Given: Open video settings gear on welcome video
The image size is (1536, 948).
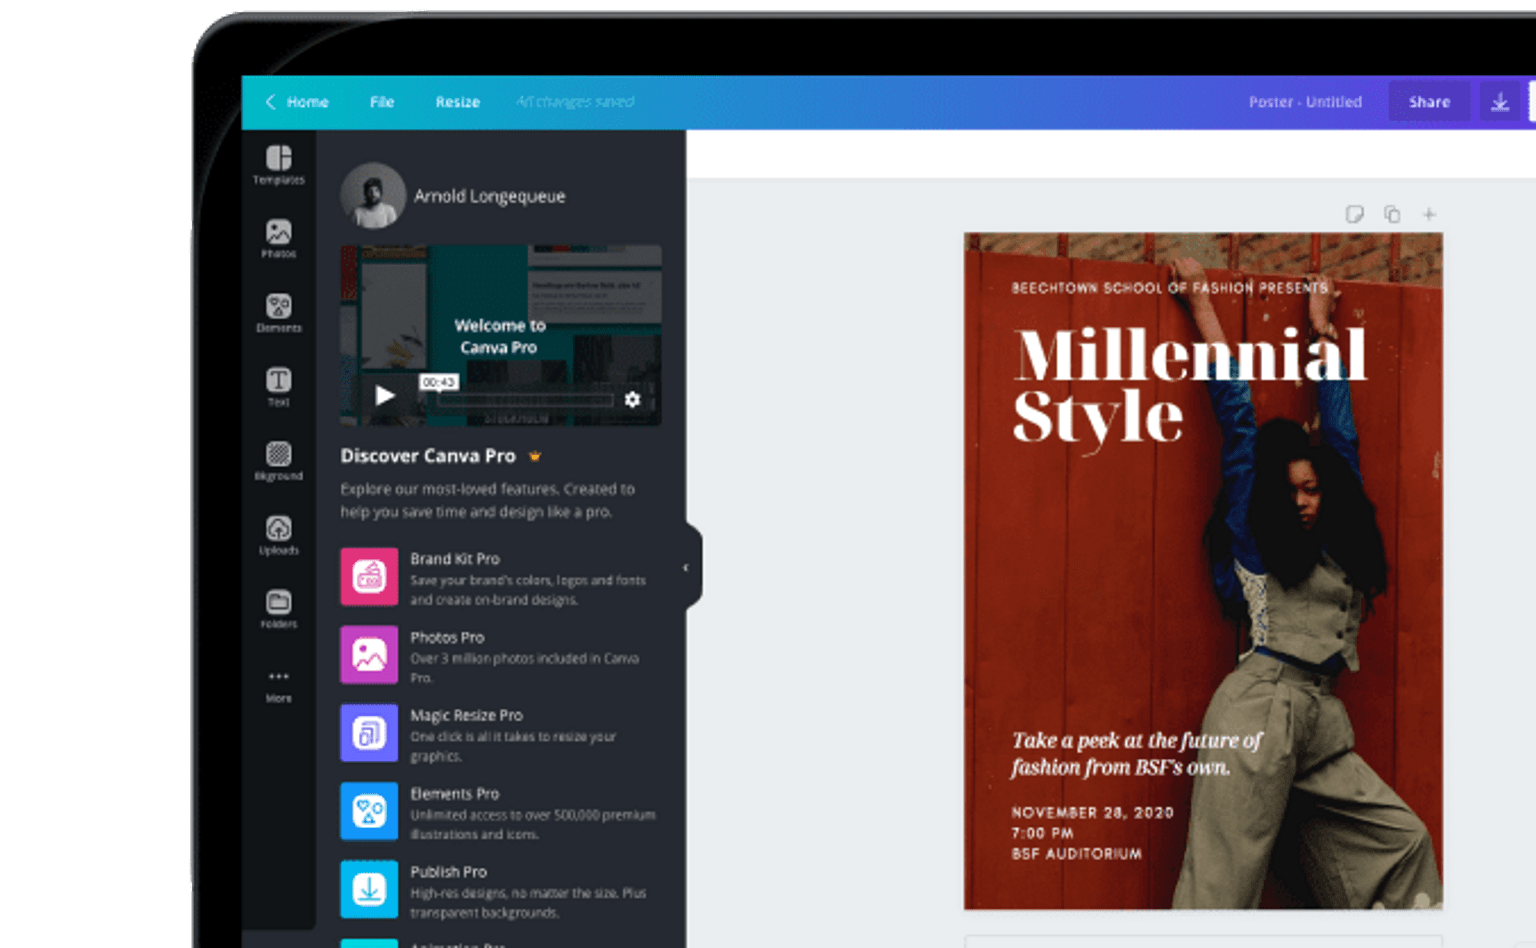Looking at the screenshot, I should [632, 399].
